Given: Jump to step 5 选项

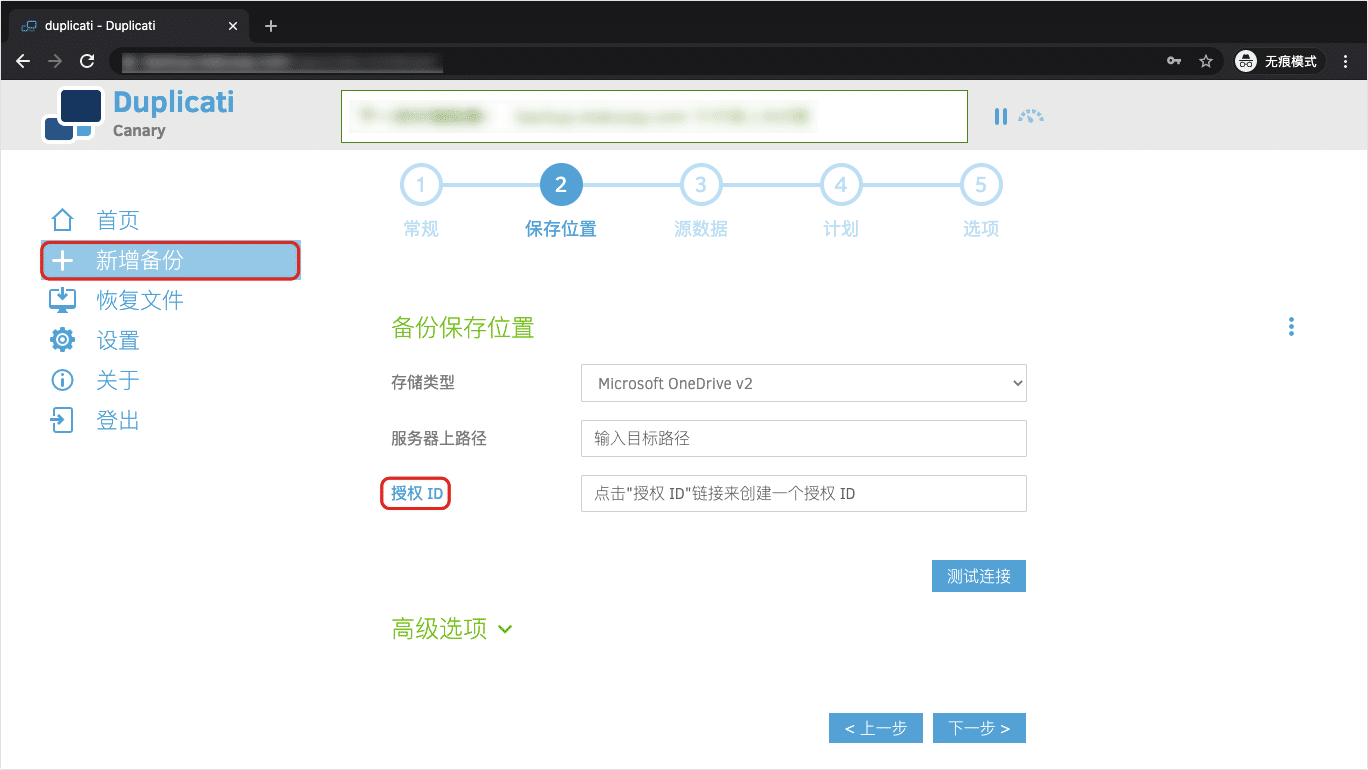Looking at the screenshot, I should coord(981,200).
